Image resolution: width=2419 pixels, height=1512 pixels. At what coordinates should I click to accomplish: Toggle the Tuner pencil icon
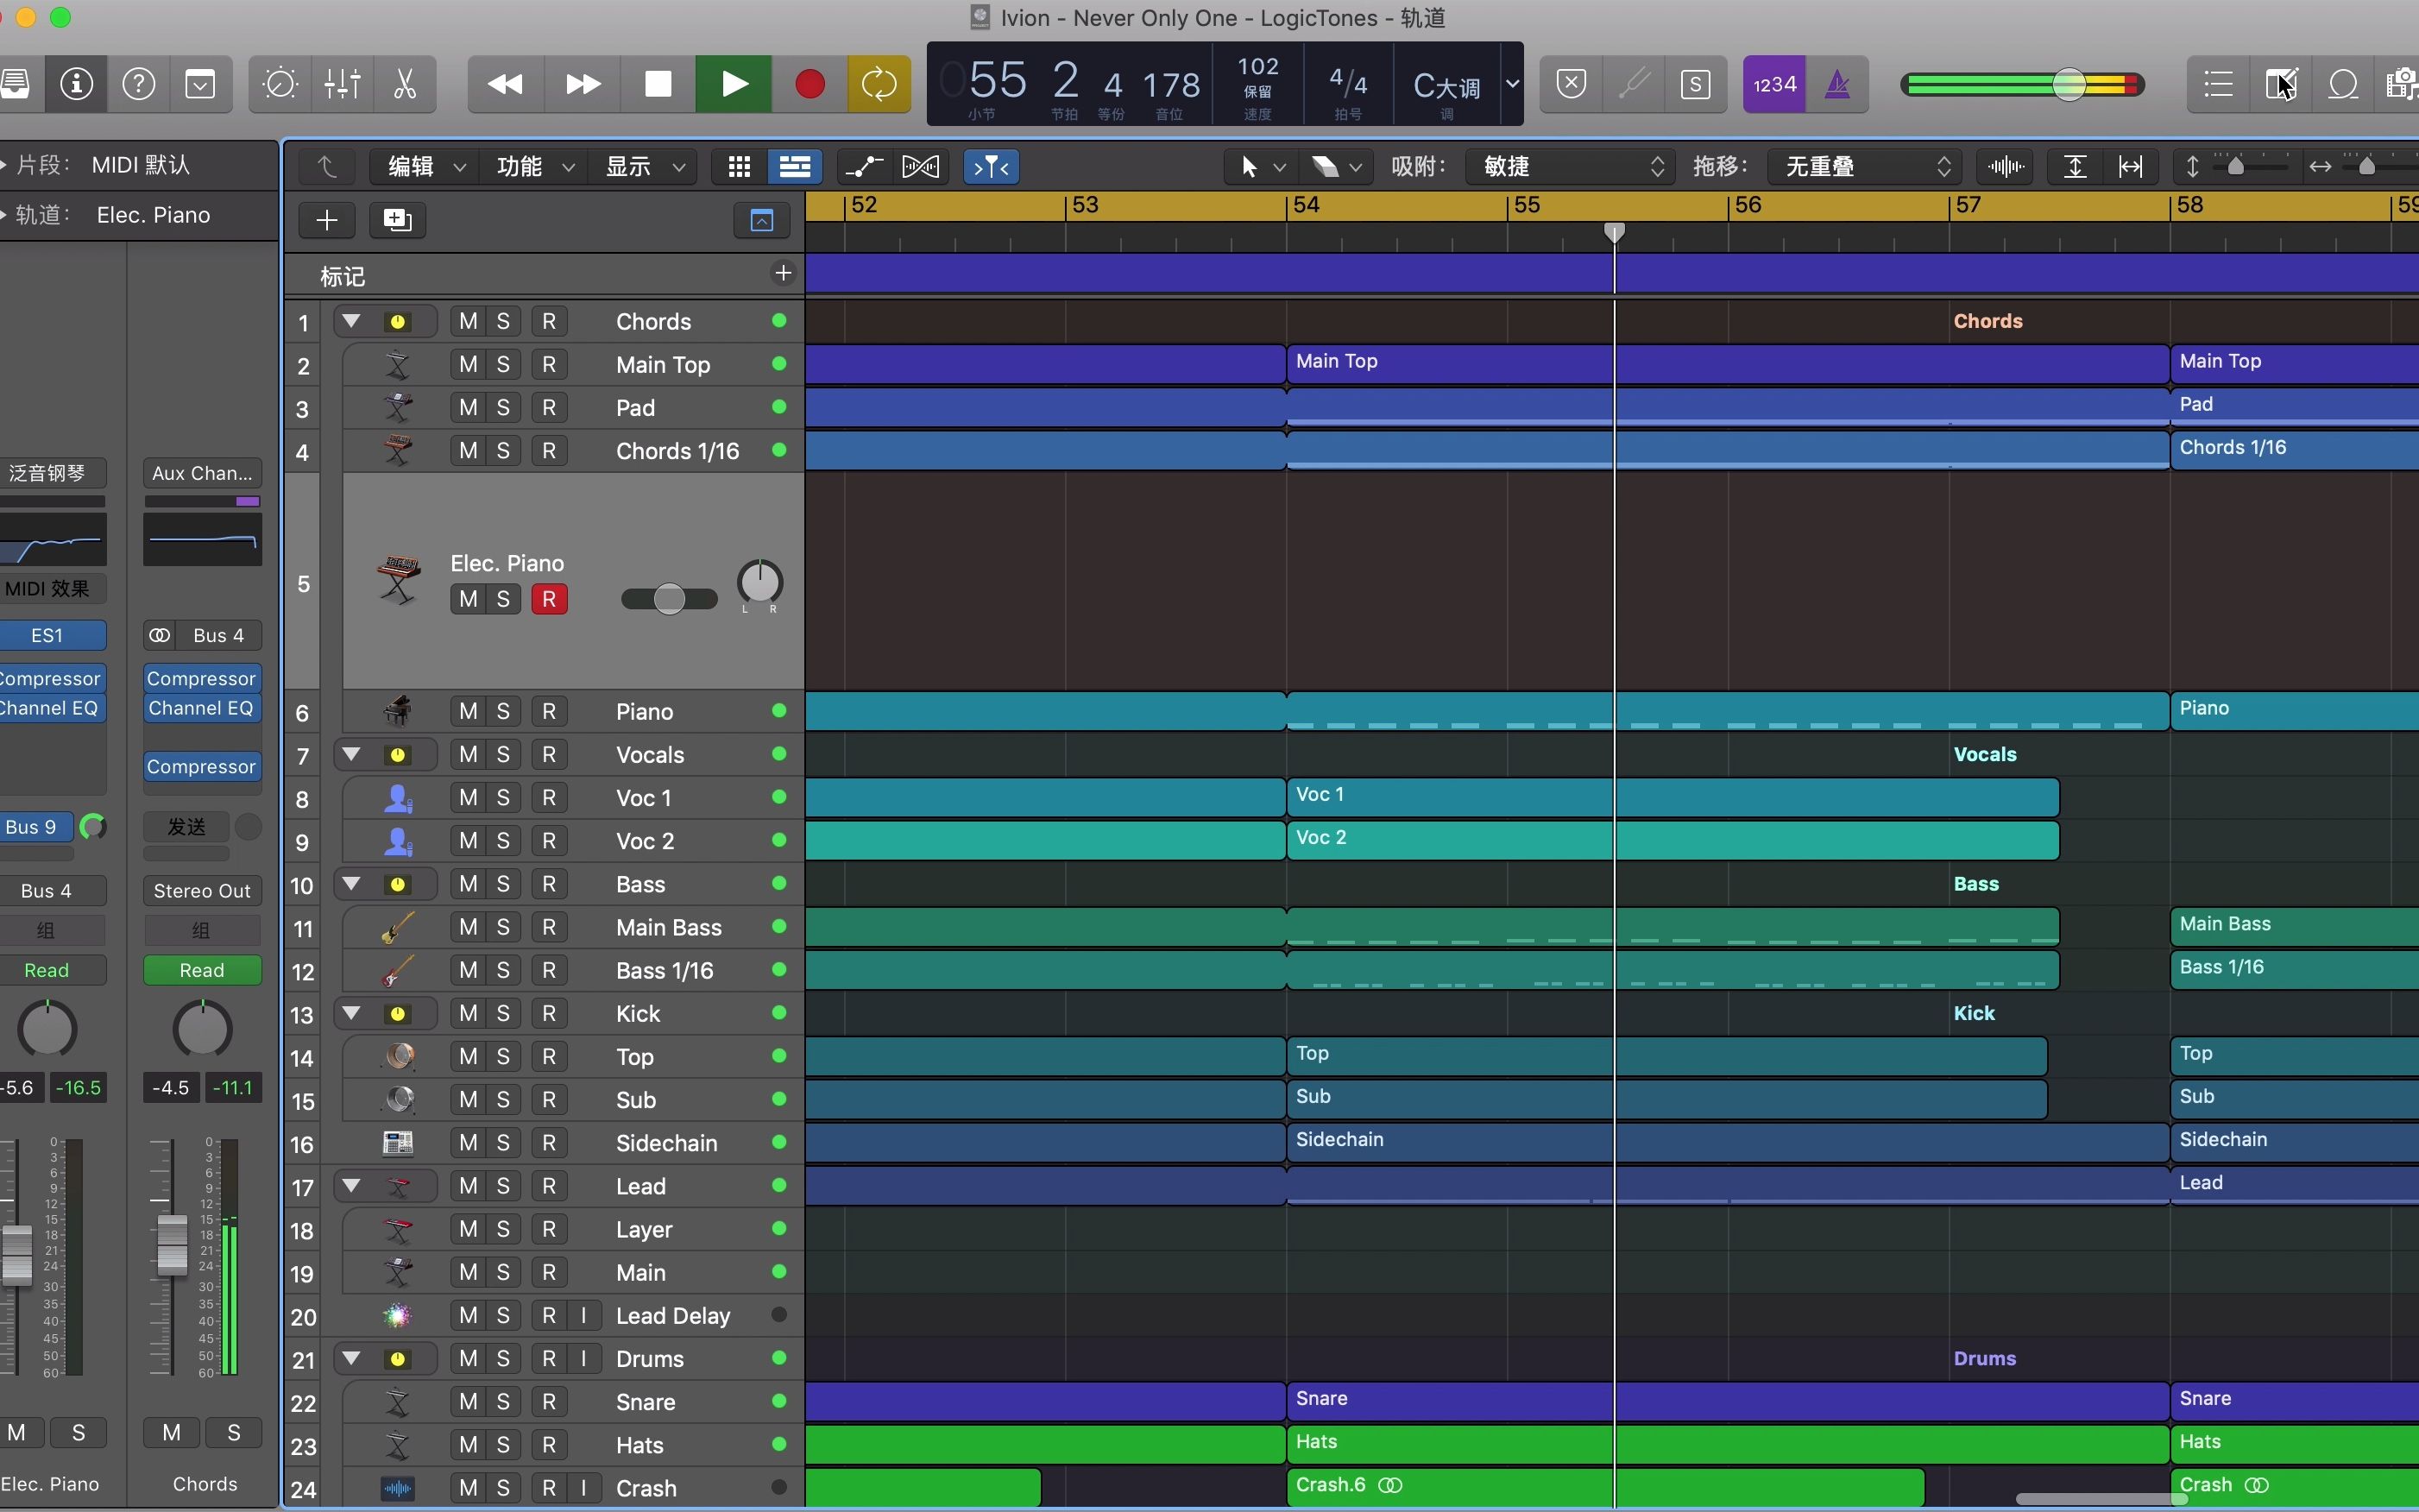coord(1634,84)
